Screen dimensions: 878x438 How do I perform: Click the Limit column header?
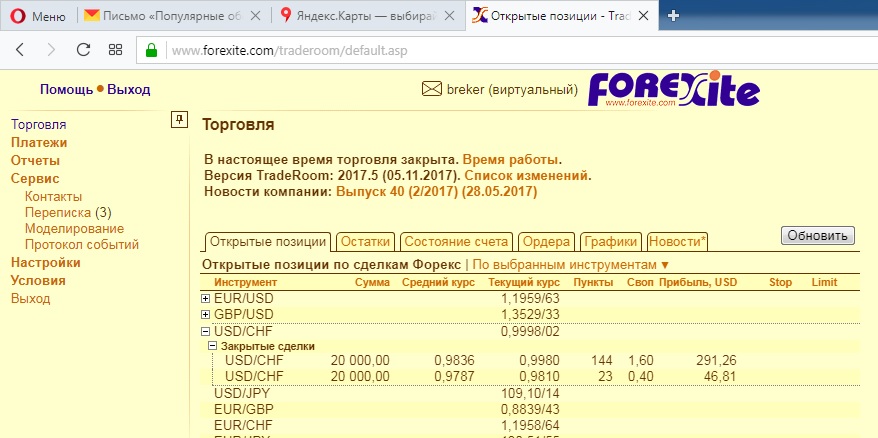[x=824, y=282]
